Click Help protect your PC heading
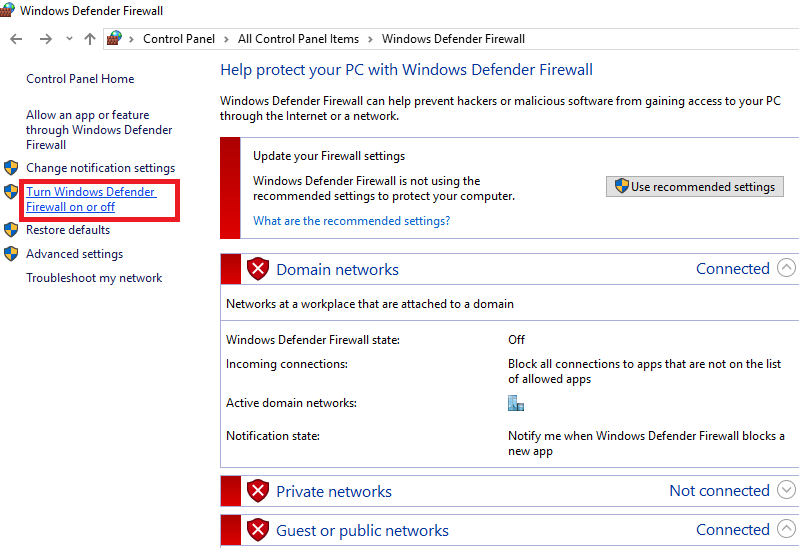799x548 pixels. [406, 69]
